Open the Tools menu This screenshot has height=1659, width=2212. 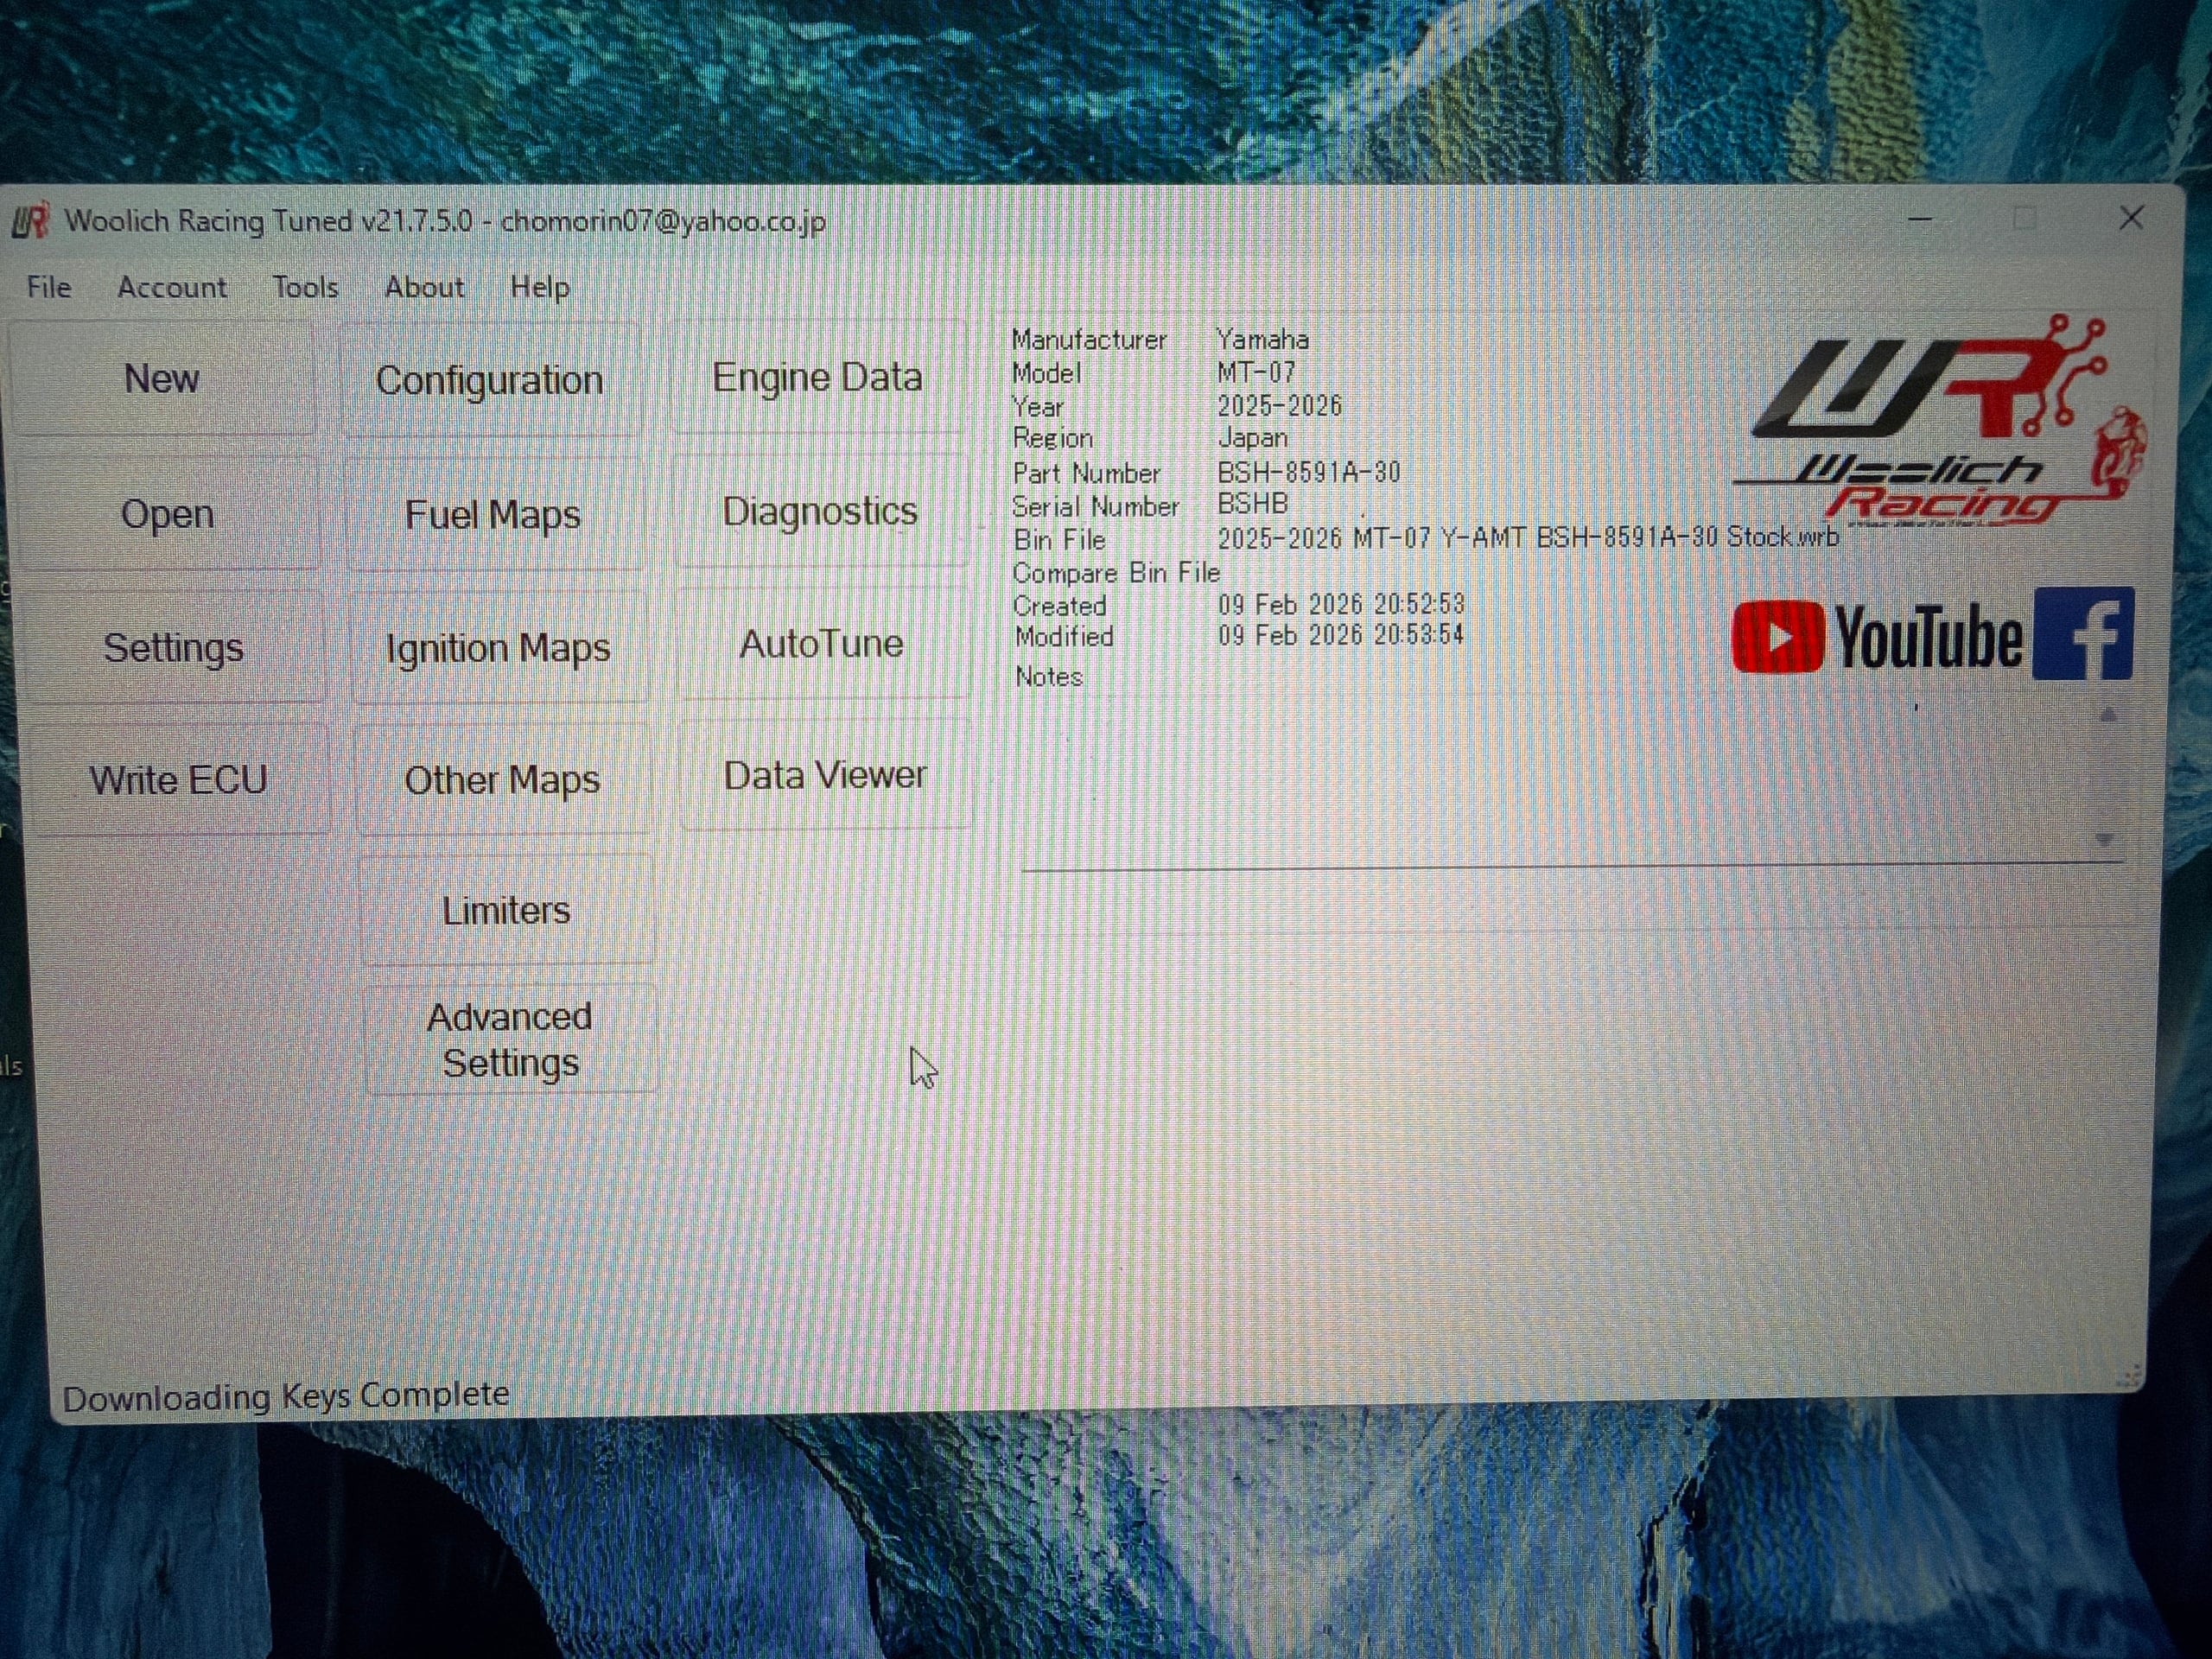point(305,288)
